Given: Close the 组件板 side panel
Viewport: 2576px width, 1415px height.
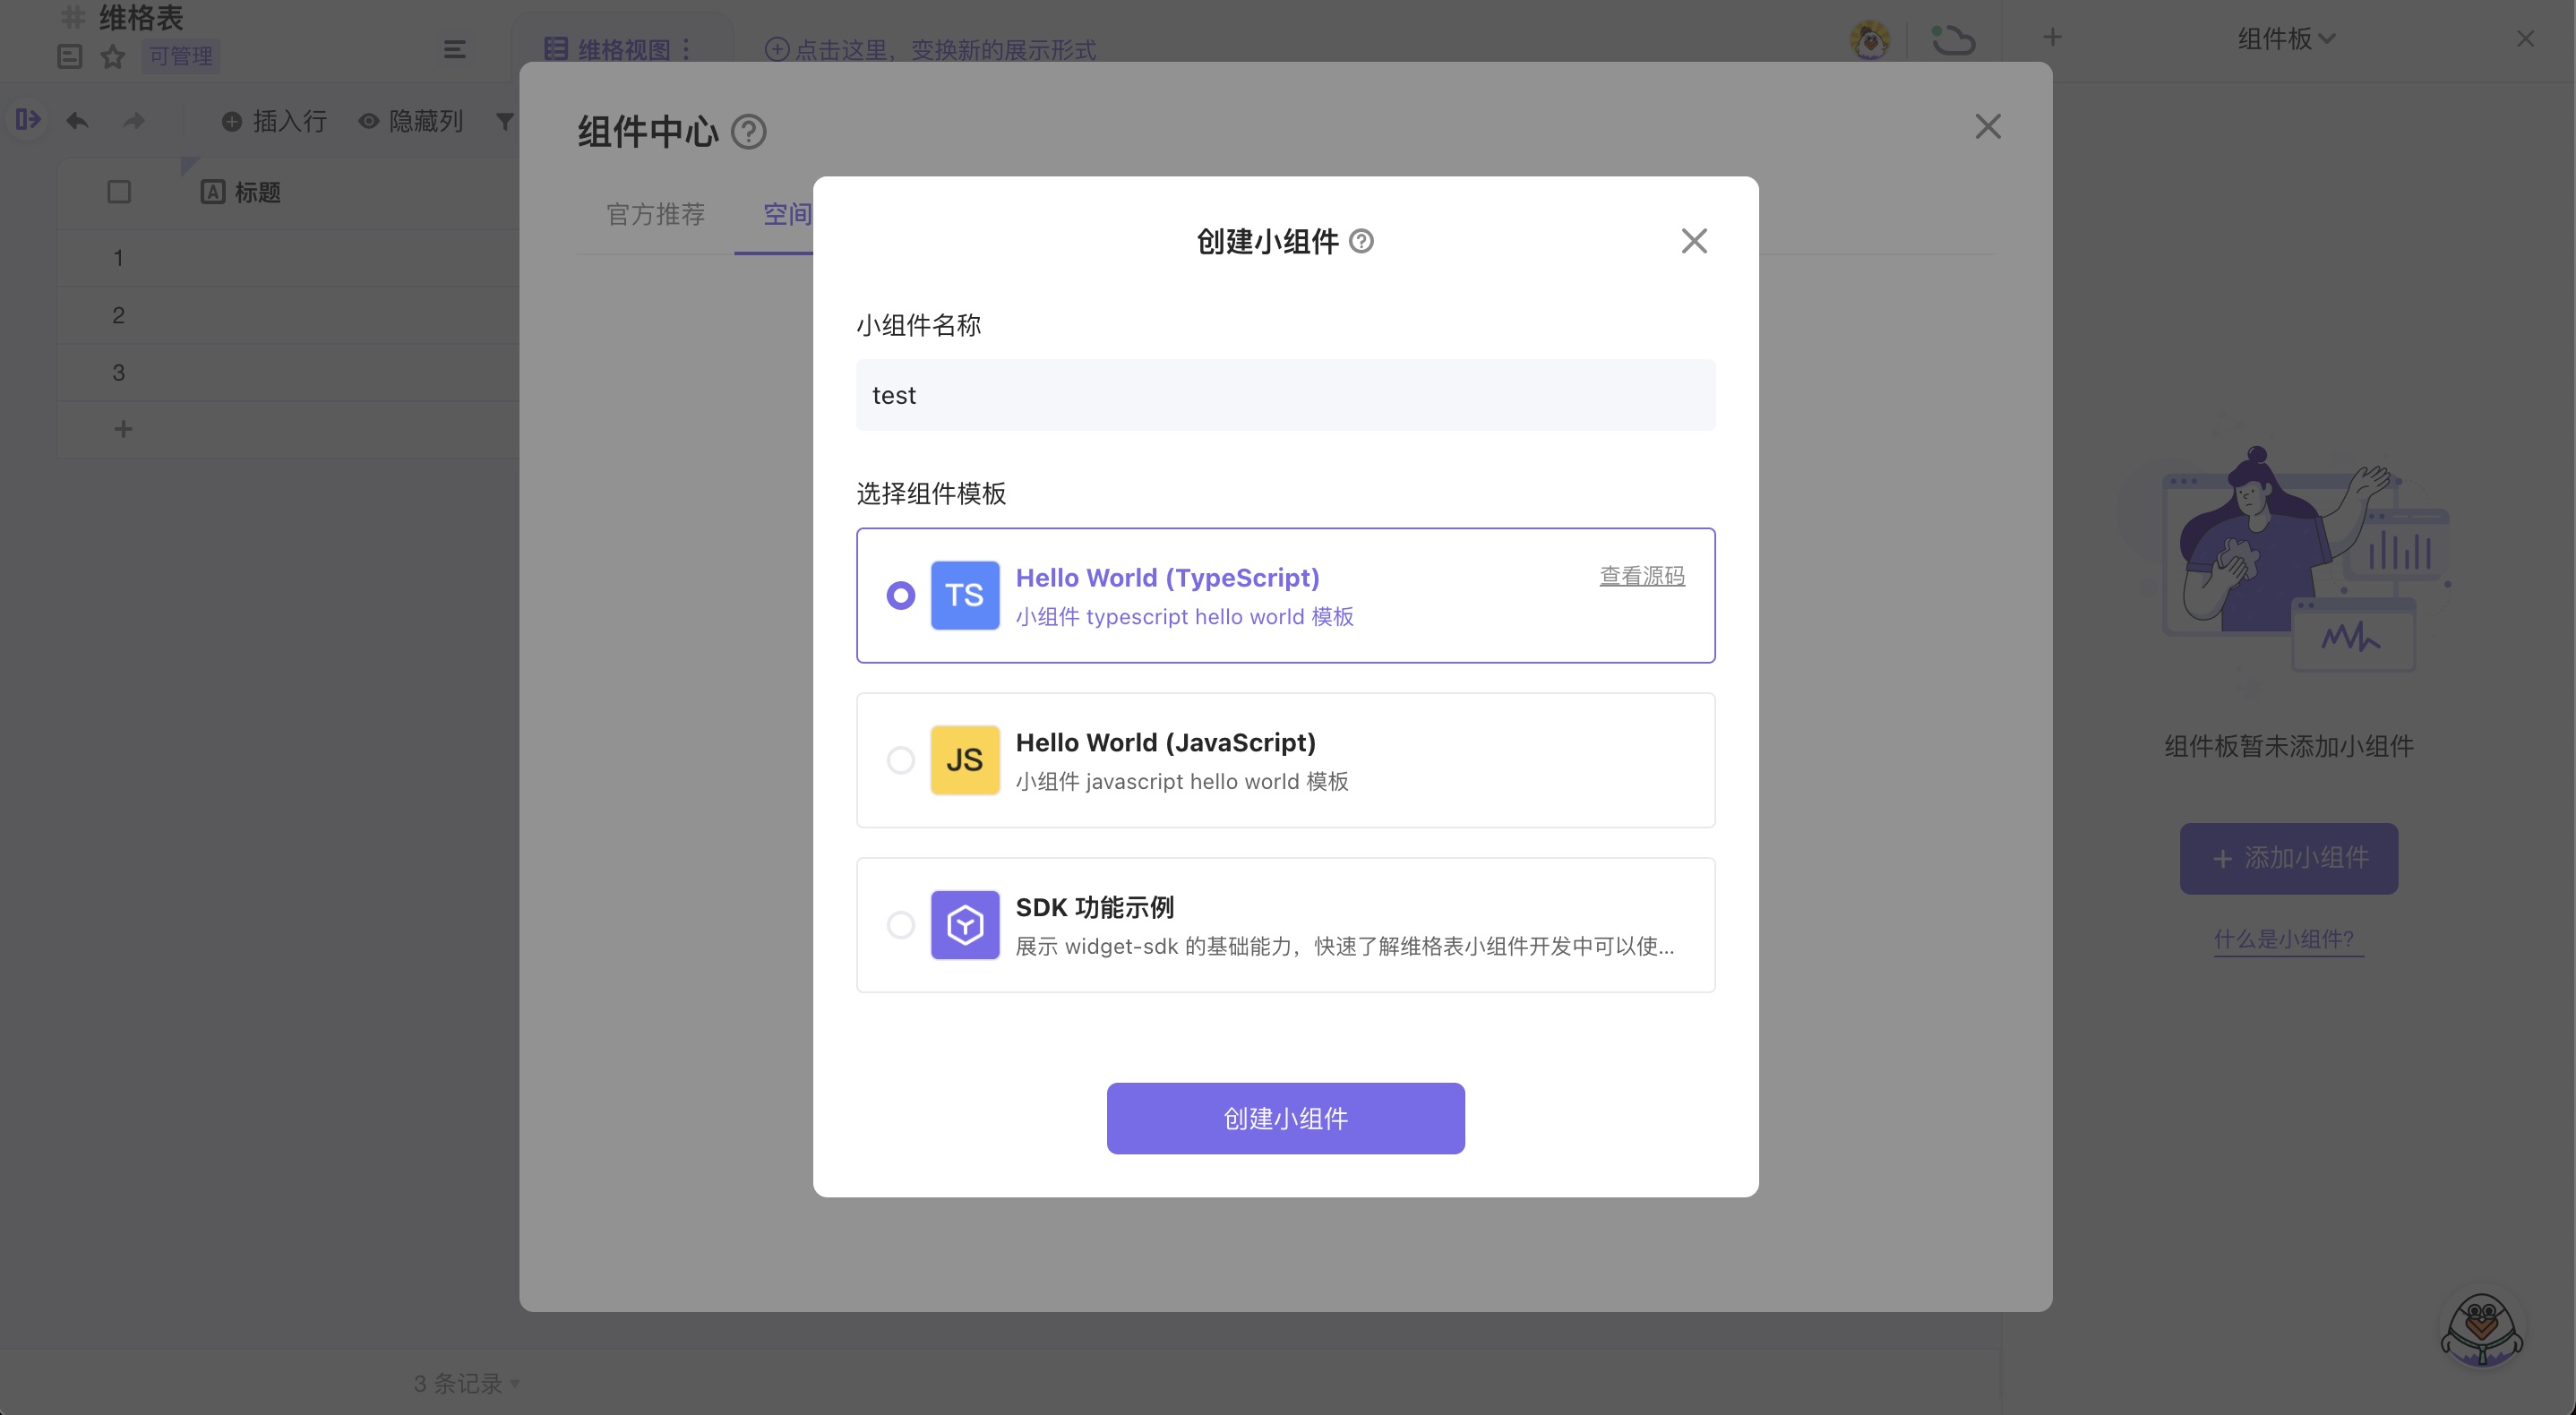Looking at the screenshot, I should [2524, 38].
